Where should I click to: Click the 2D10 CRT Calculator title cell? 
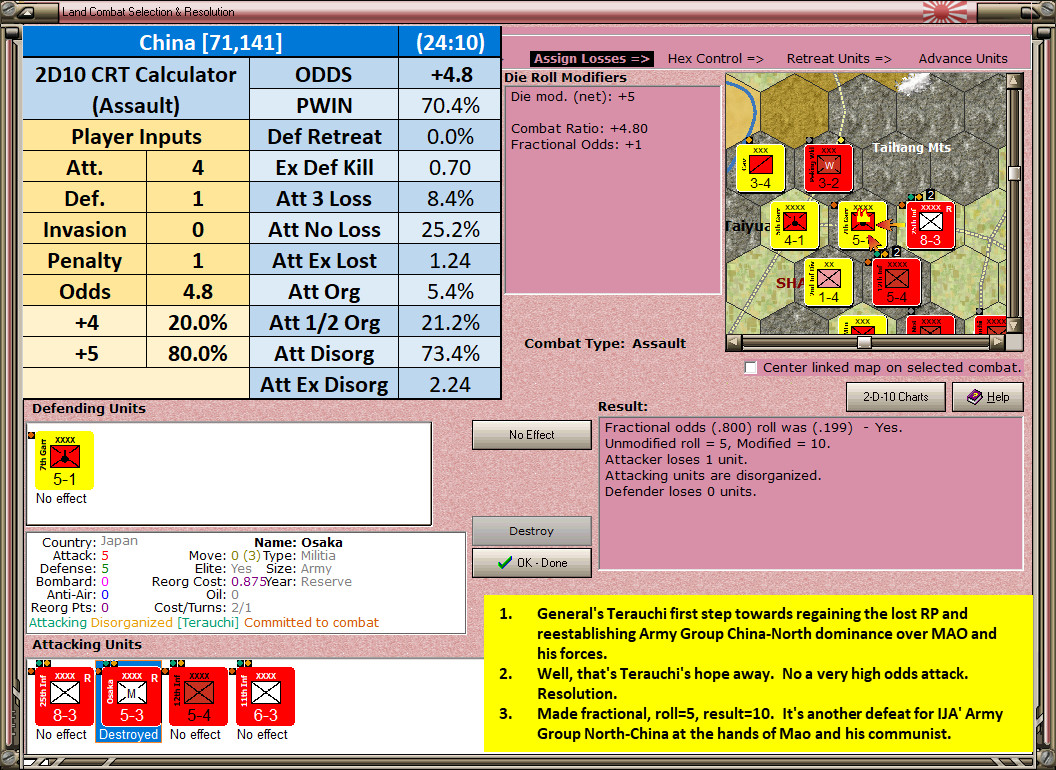[136, 90]
